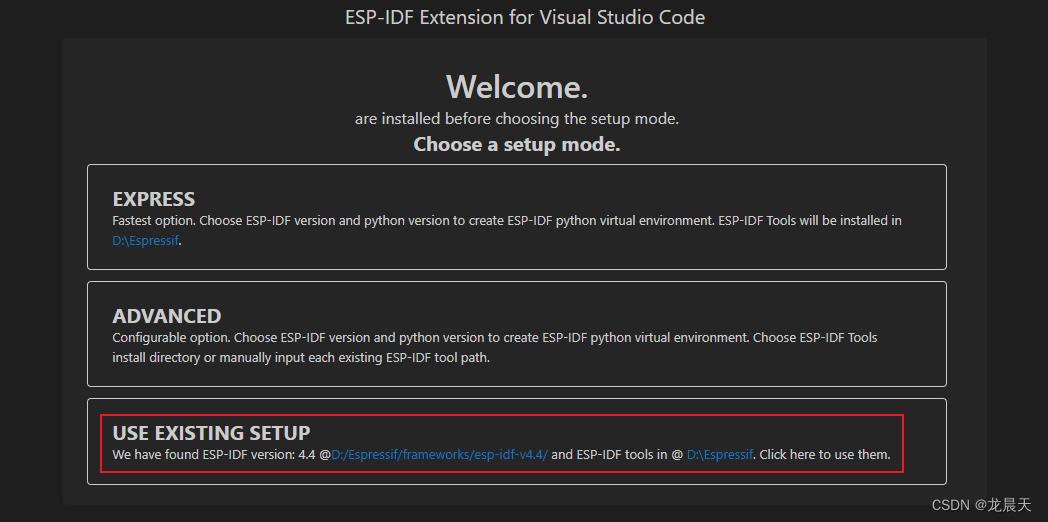Click the ESP-IDF Extension for Visual Studio Code title
1048x522 pixels.
pyautogui.click(x=525, y=17)
